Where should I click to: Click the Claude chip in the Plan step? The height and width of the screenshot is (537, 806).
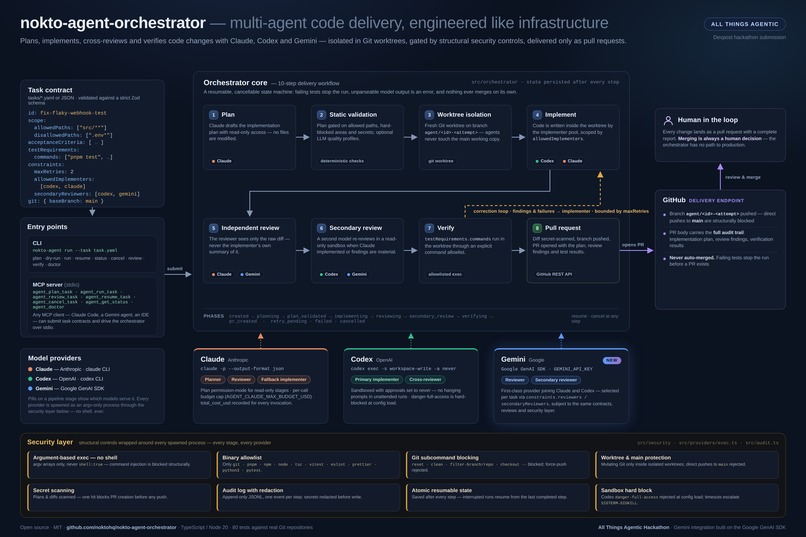coord(222,161)
